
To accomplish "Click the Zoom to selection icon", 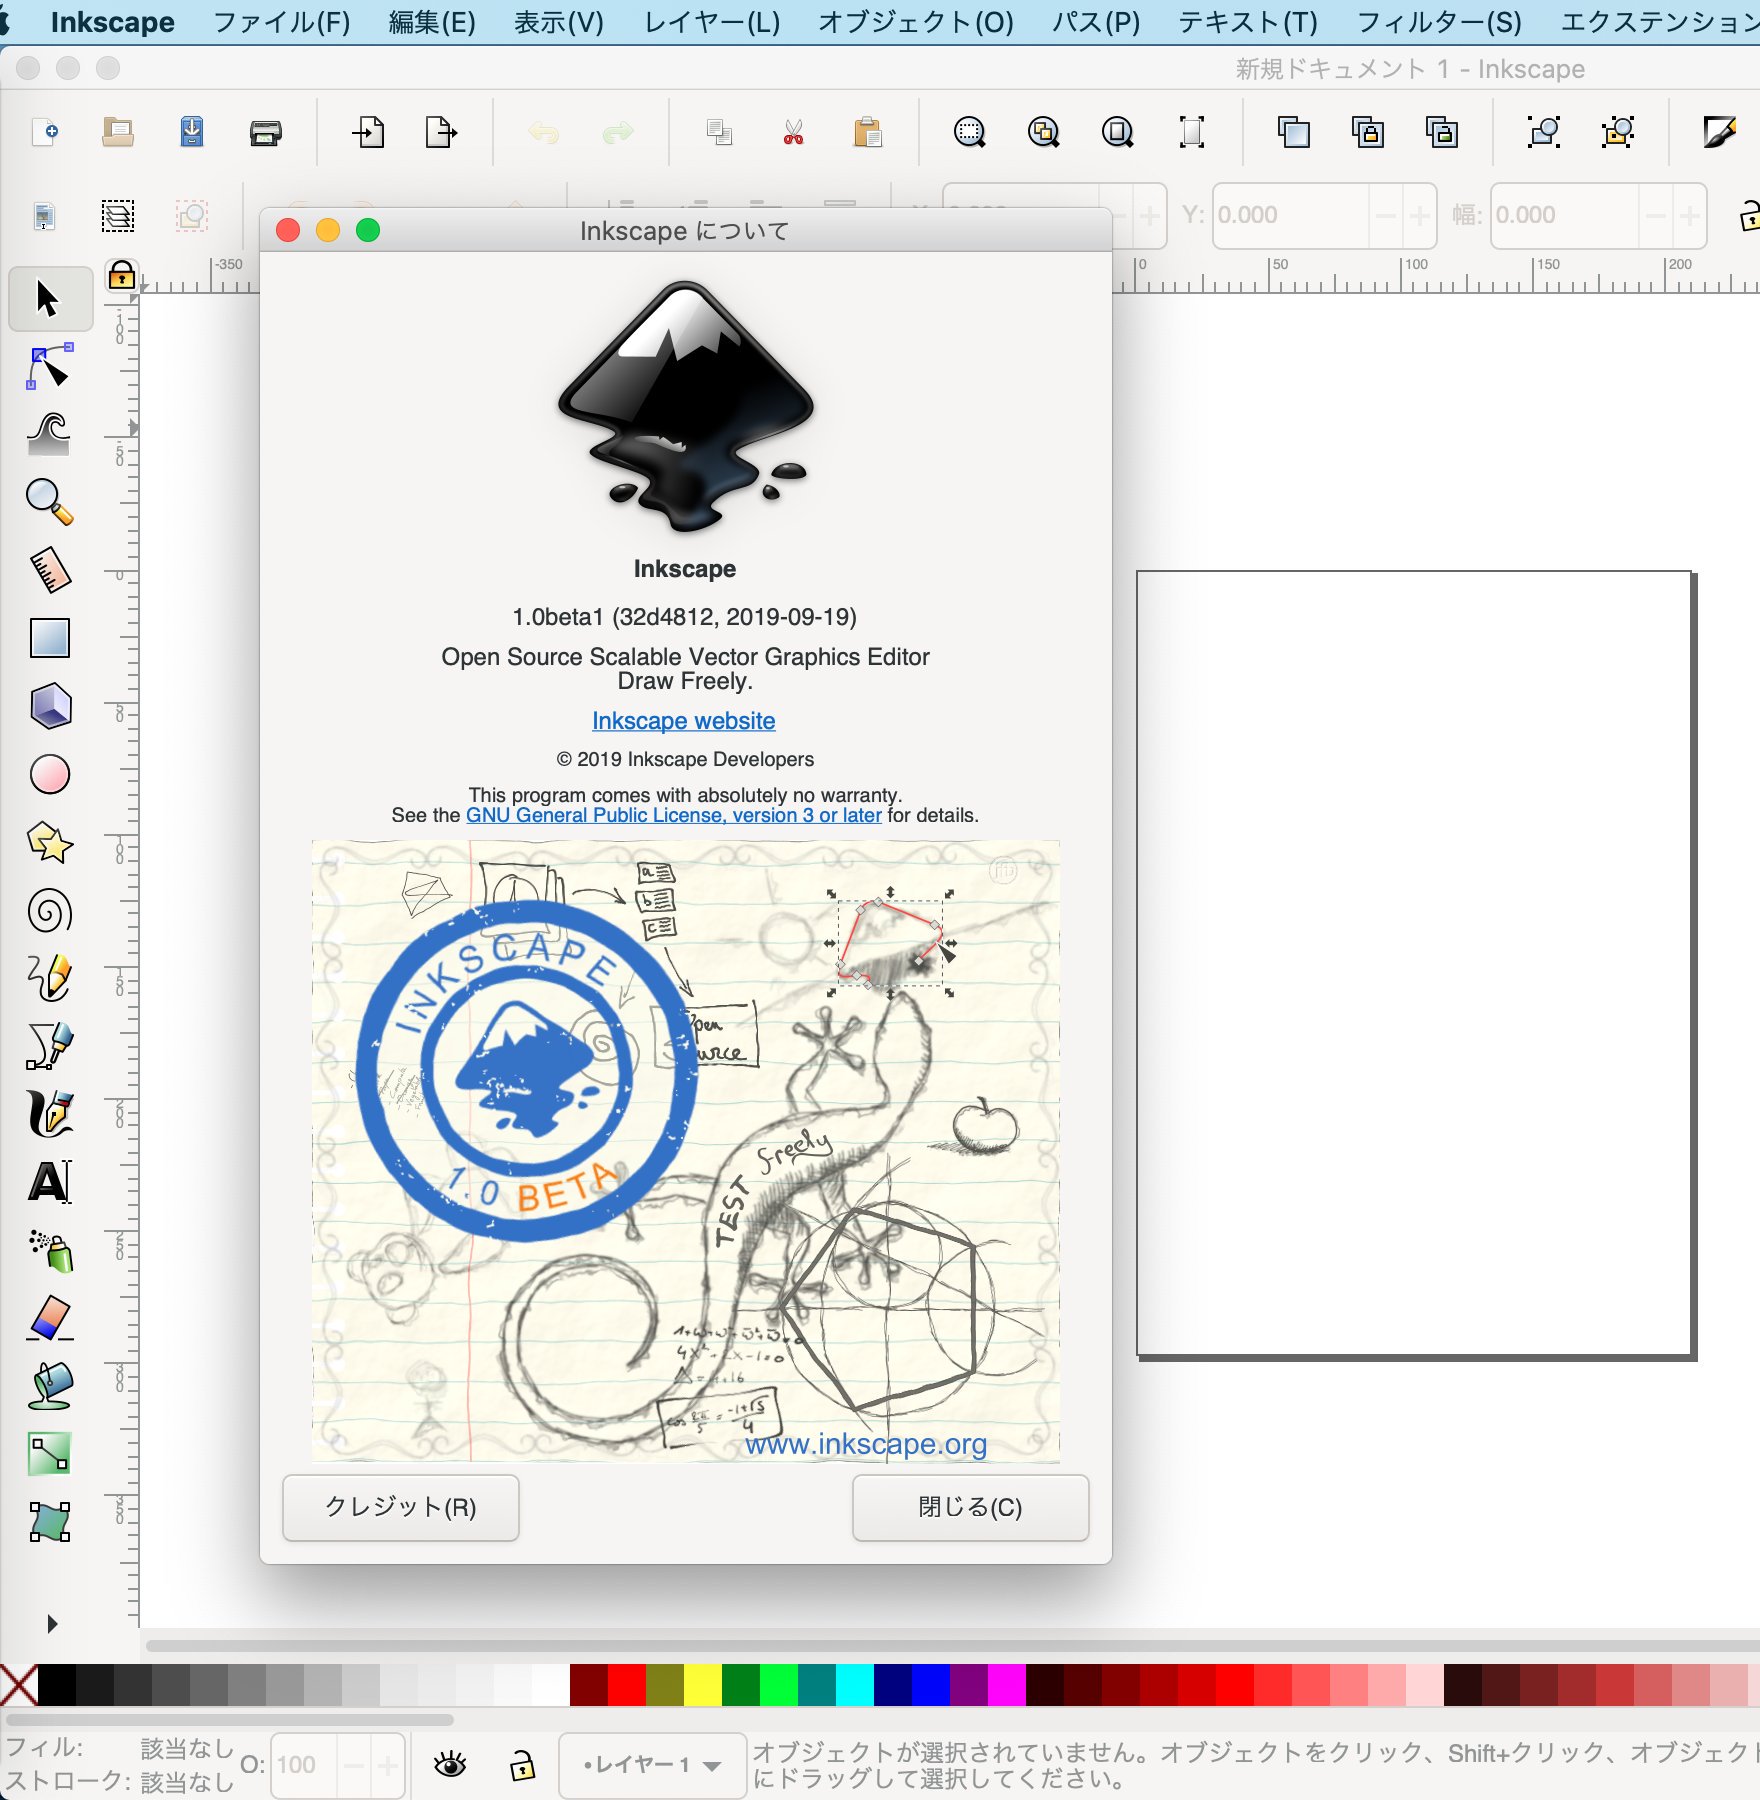I will pos(969,132).
